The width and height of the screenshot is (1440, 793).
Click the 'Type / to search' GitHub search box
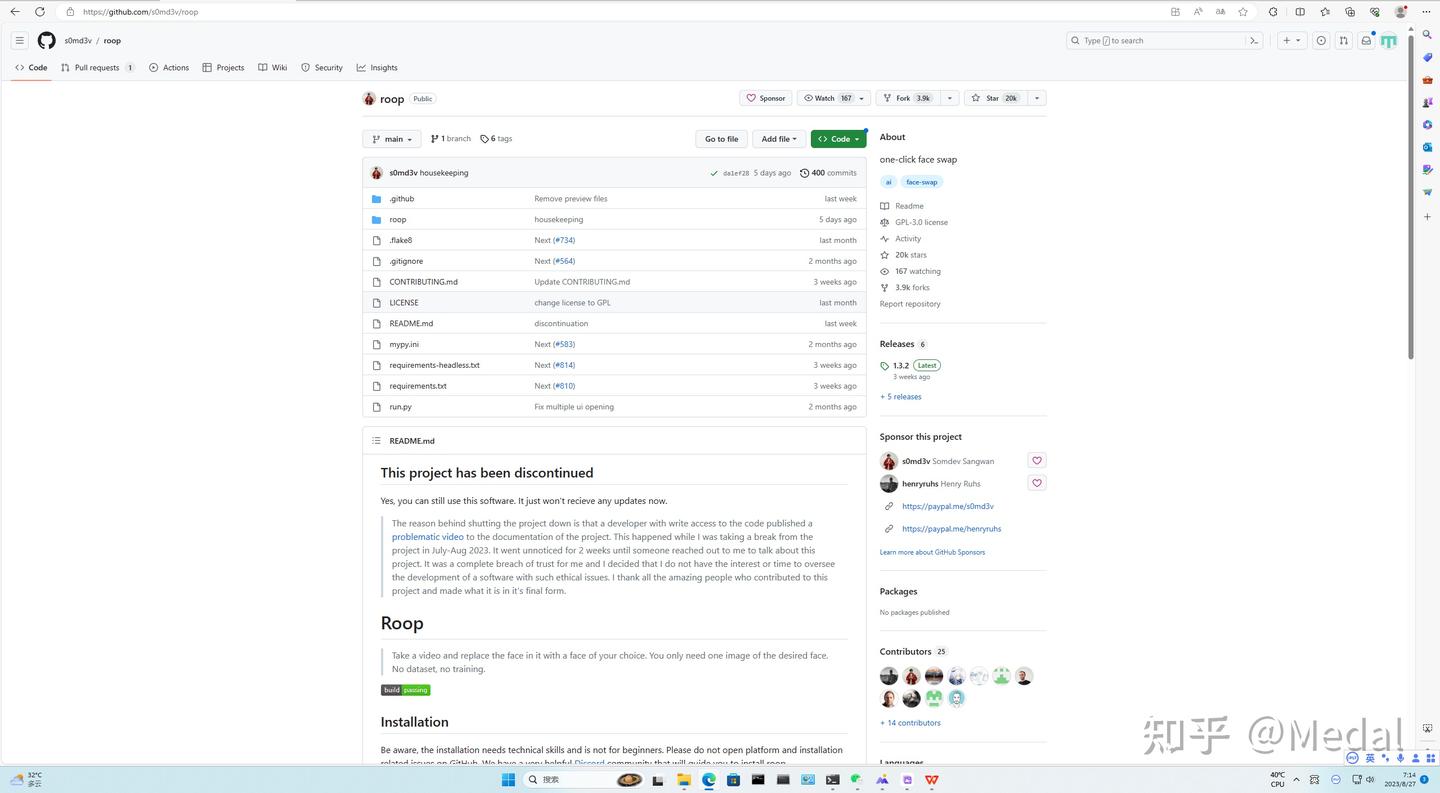(1155, 41)
